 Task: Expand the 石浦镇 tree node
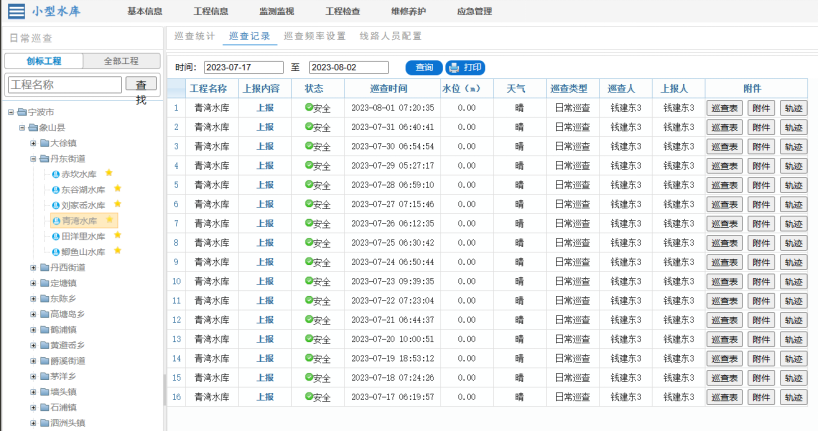pos(33,407)
